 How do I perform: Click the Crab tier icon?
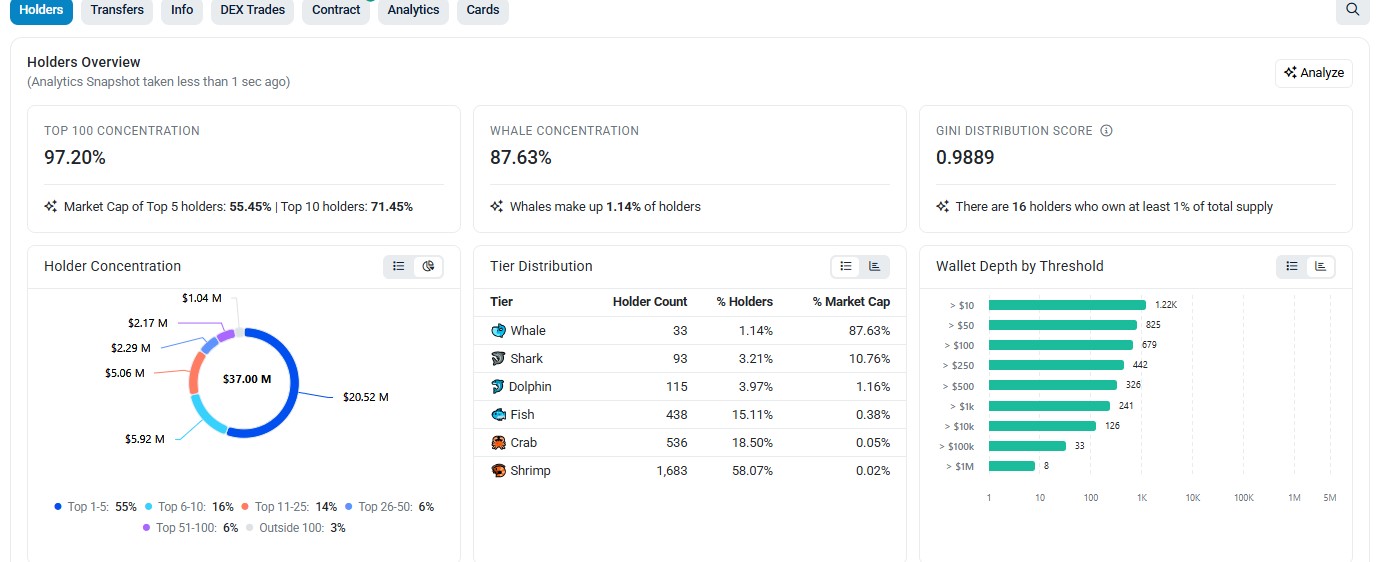(x=499, y=443)
